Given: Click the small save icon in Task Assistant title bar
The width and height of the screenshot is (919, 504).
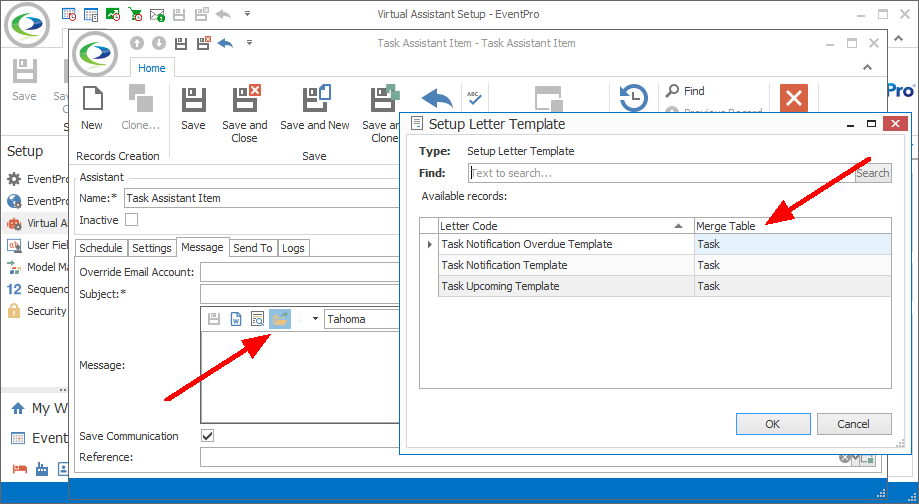Looking at the screenshot, I should point(181,43).
